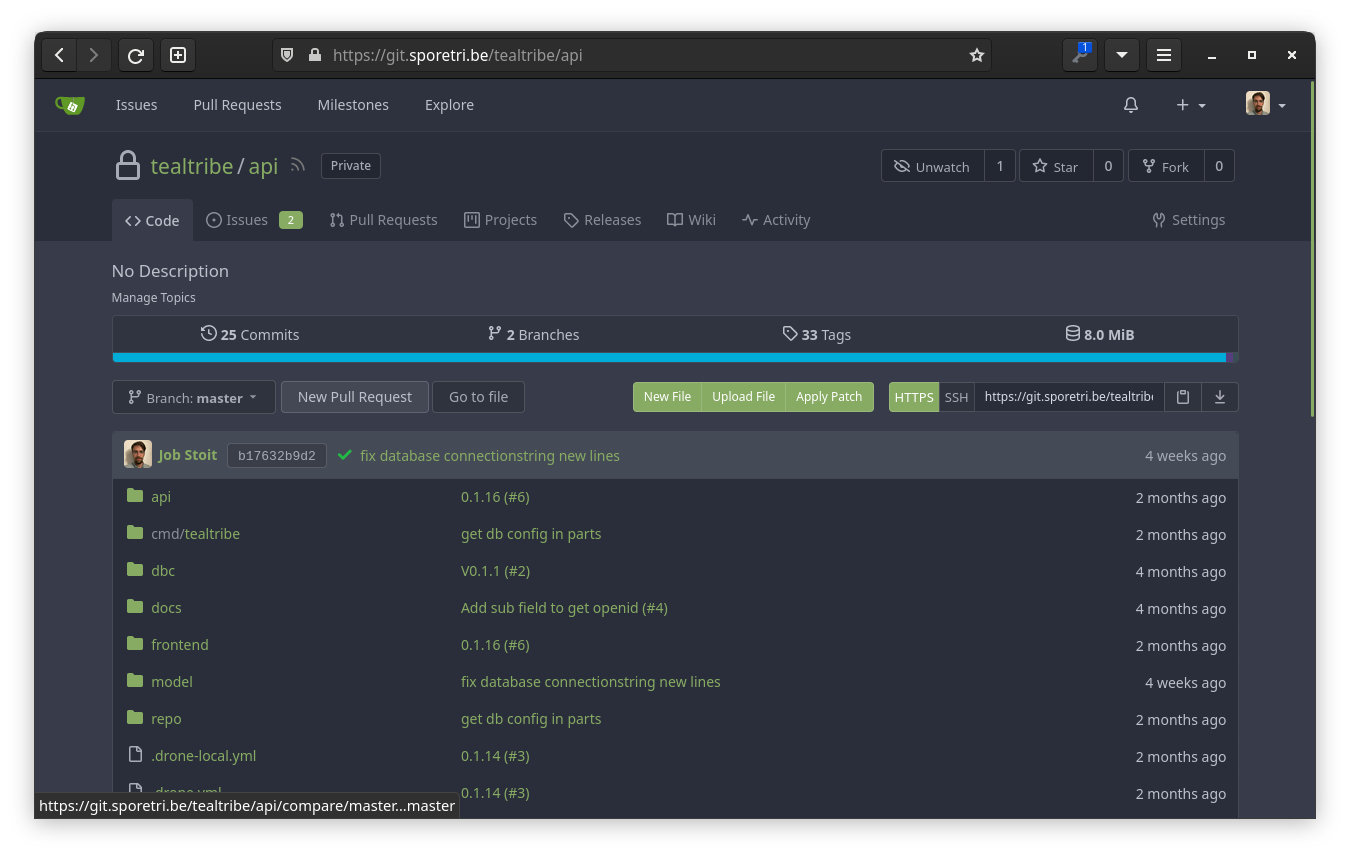
Task: Click the Gitea home logo icon
Action: pos(70,105)
